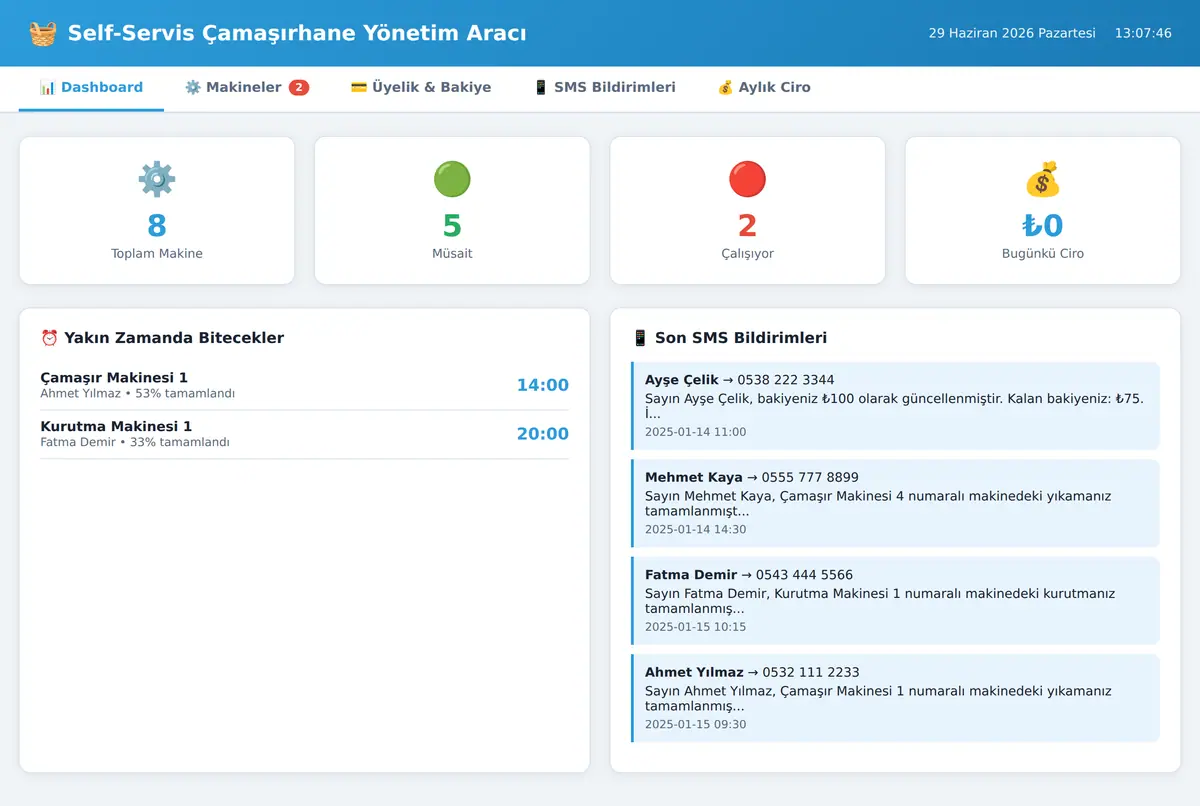Click the timestamp 2025-01-14 11:00
This screenshot has height=806, width=1200.
[x=695, y=432]
